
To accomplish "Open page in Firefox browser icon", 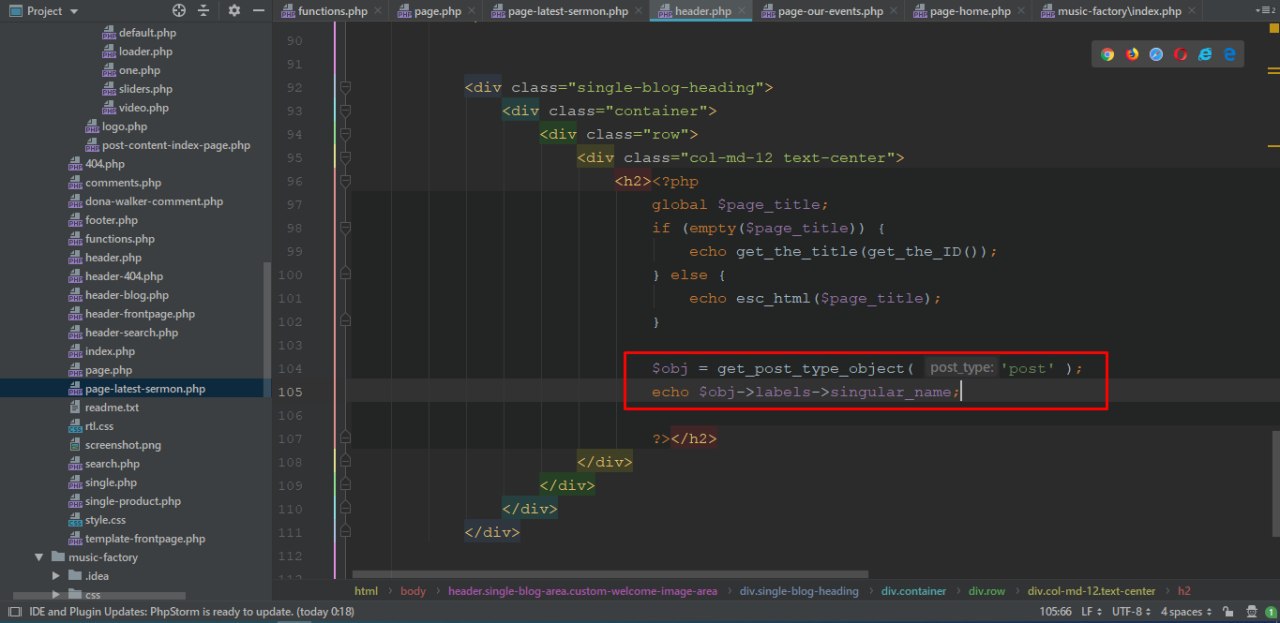I will click(x=1132, y=54).
